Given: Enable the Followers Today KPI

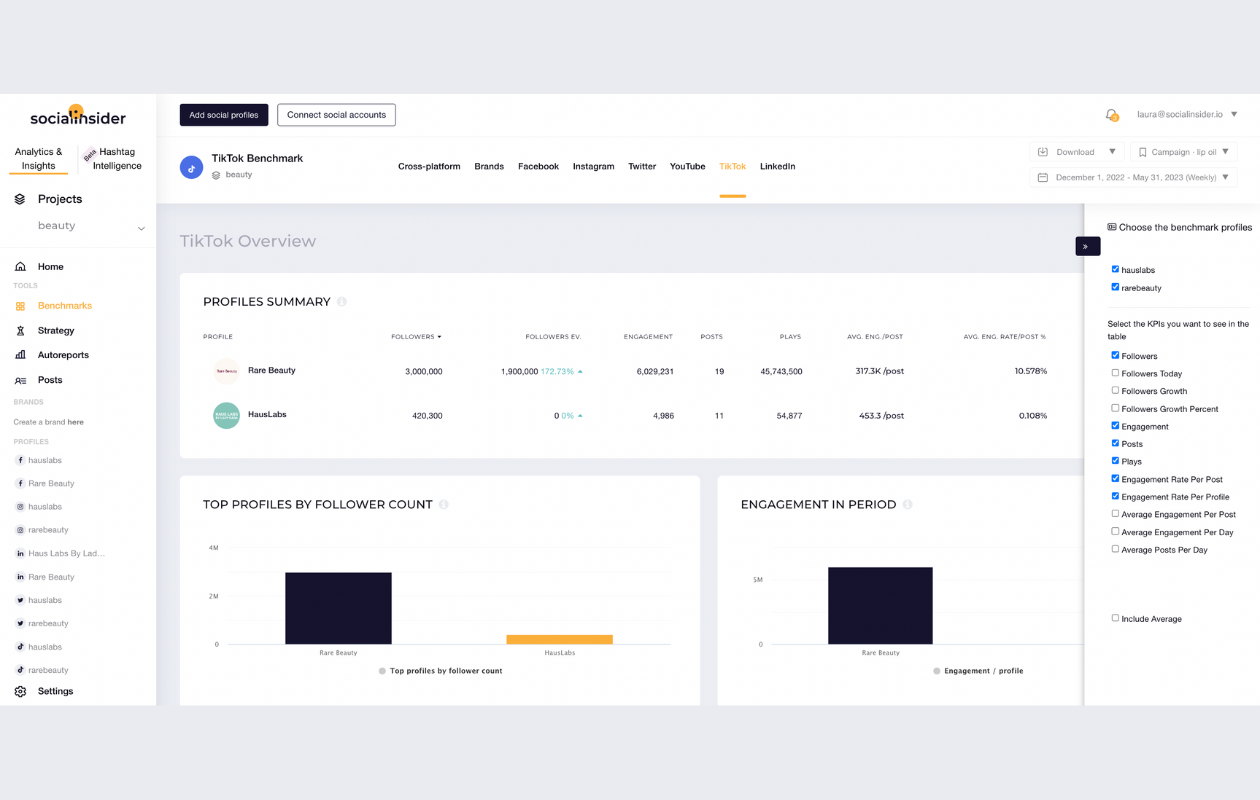Looking at the screenshot, I should pyautogui.click(x=1115, y=373).
